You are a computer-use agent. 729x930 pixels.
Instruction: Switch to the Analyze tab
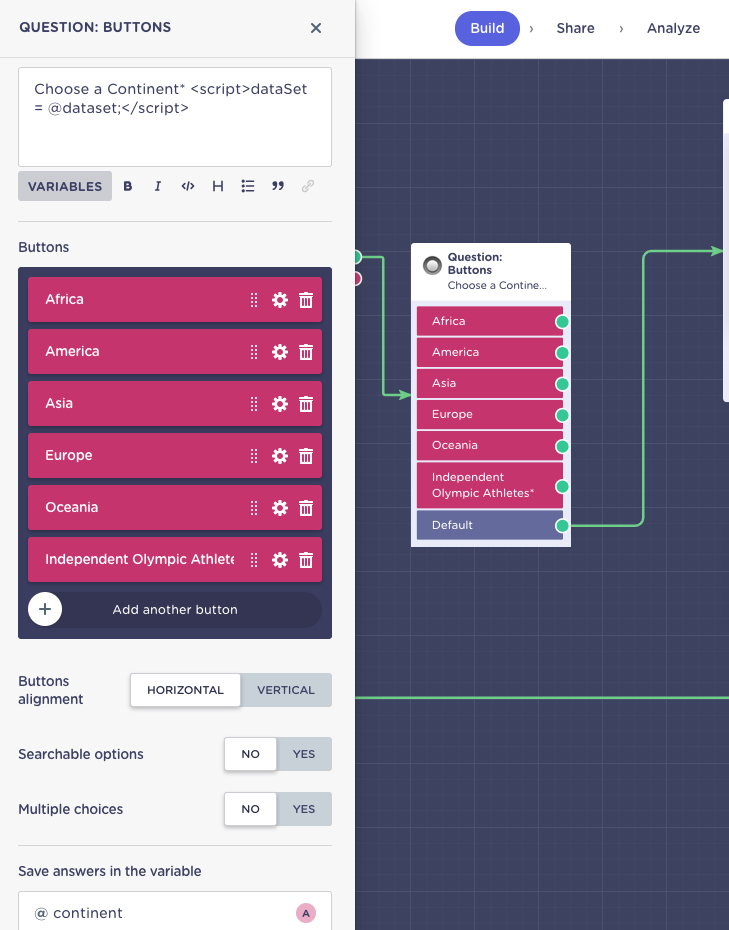click(673, 28)
